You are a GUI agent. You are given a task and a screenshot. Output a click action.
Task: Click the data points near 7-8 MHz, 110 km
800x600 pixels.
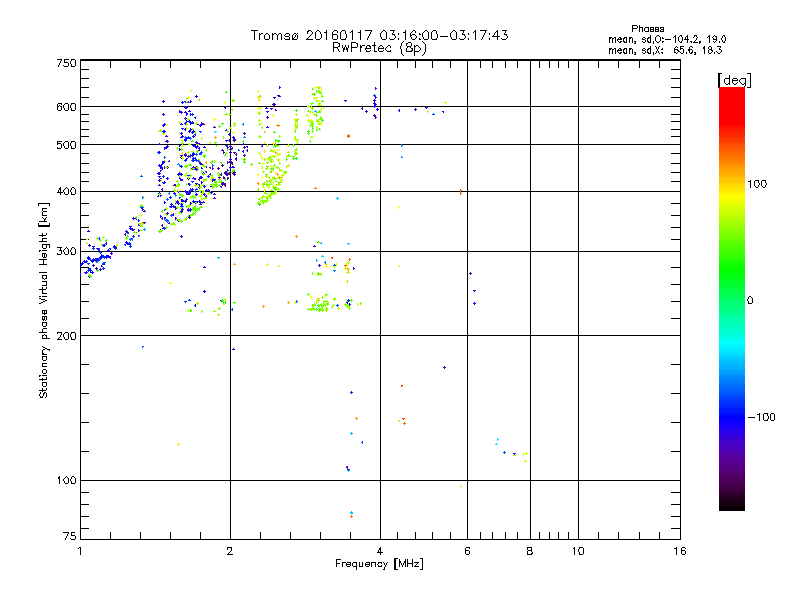tap(512, 450)
